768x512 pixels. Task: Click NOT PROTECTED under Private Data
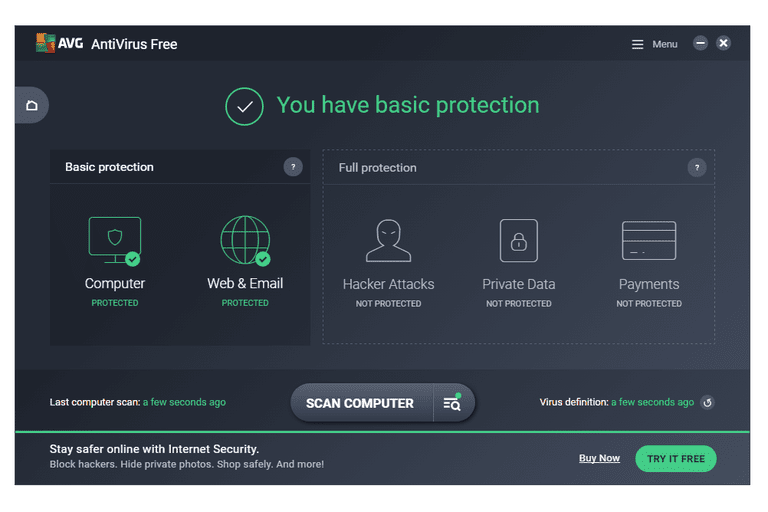519,304
